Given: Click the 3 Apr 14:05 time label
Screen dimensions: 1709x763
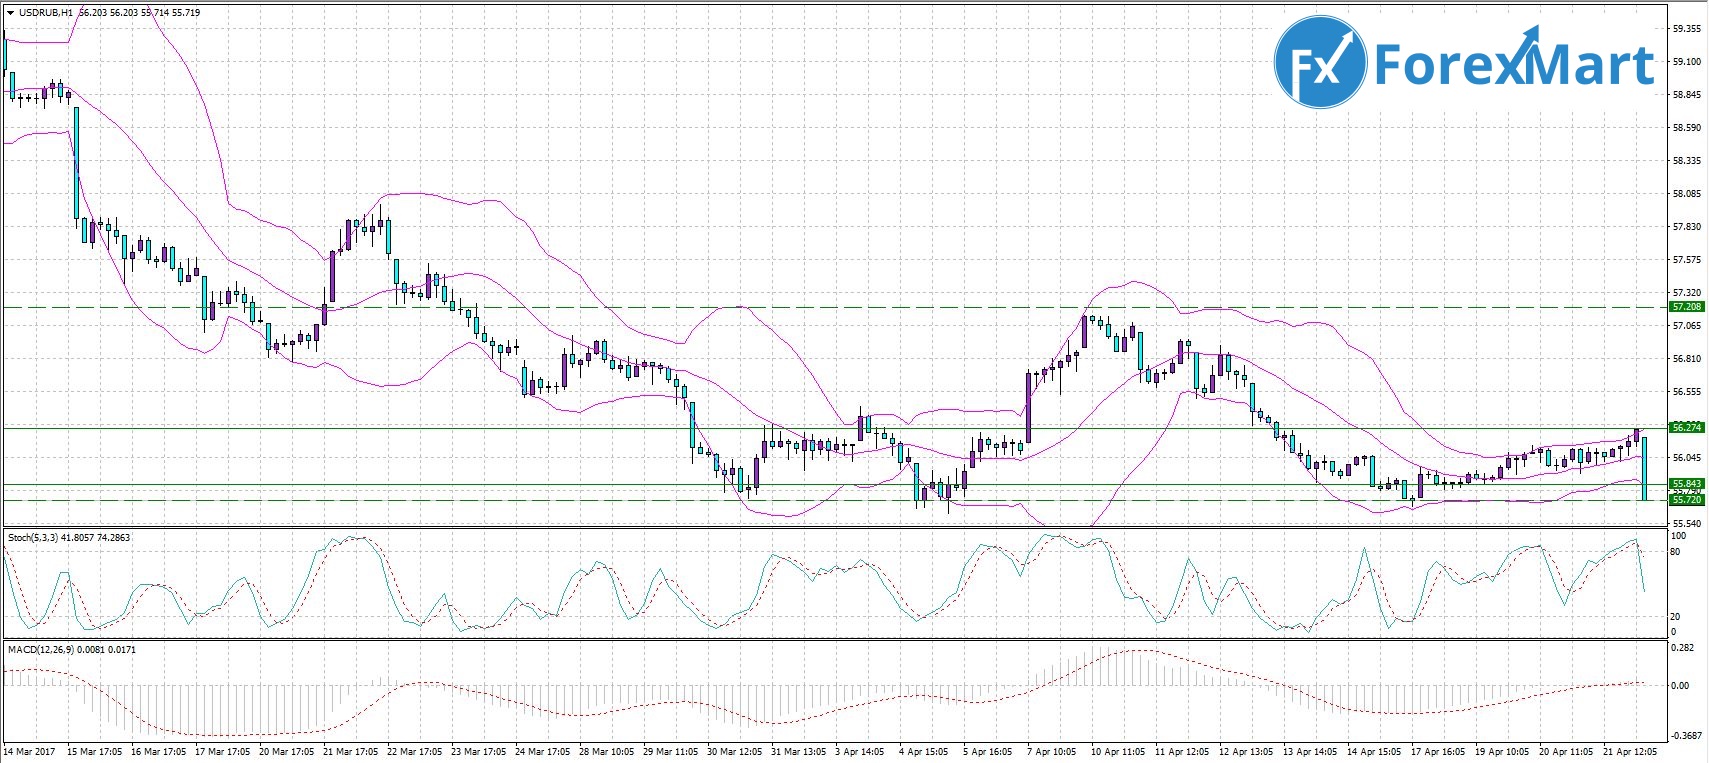Looking at the screenshot, I should 859,752.
